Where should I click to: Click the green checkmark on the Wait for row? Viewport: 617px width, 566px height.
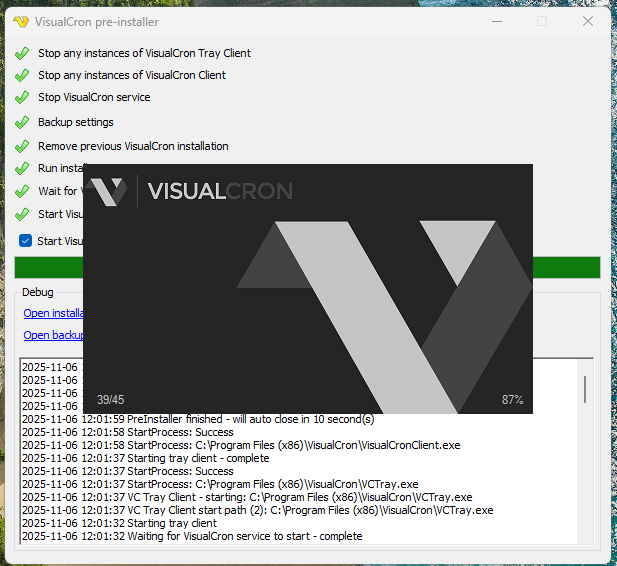[x=22, y=191]
